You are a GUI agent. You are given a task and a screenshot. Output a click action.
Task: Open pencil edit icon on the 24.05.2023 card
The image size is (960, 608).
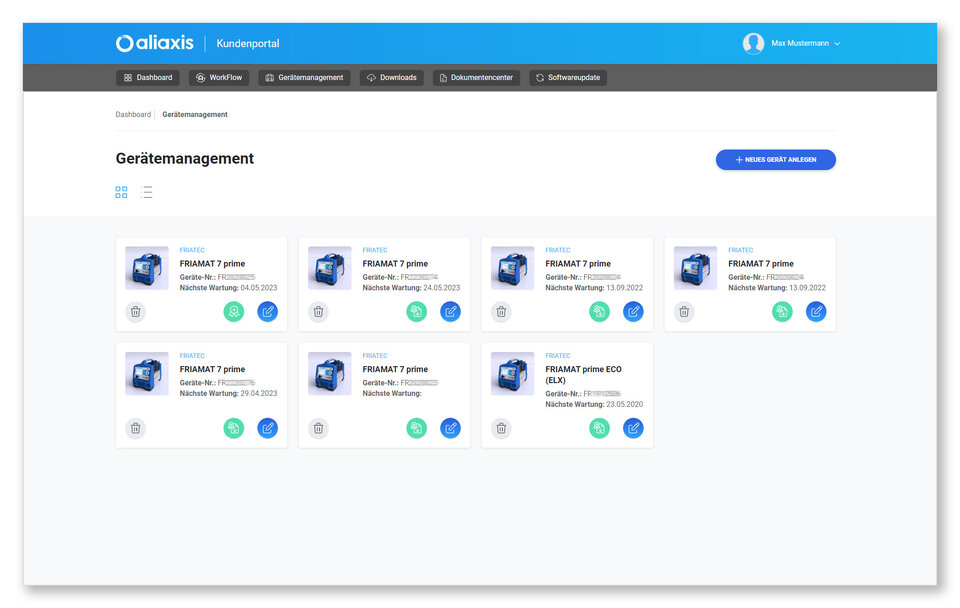[451, 312]
